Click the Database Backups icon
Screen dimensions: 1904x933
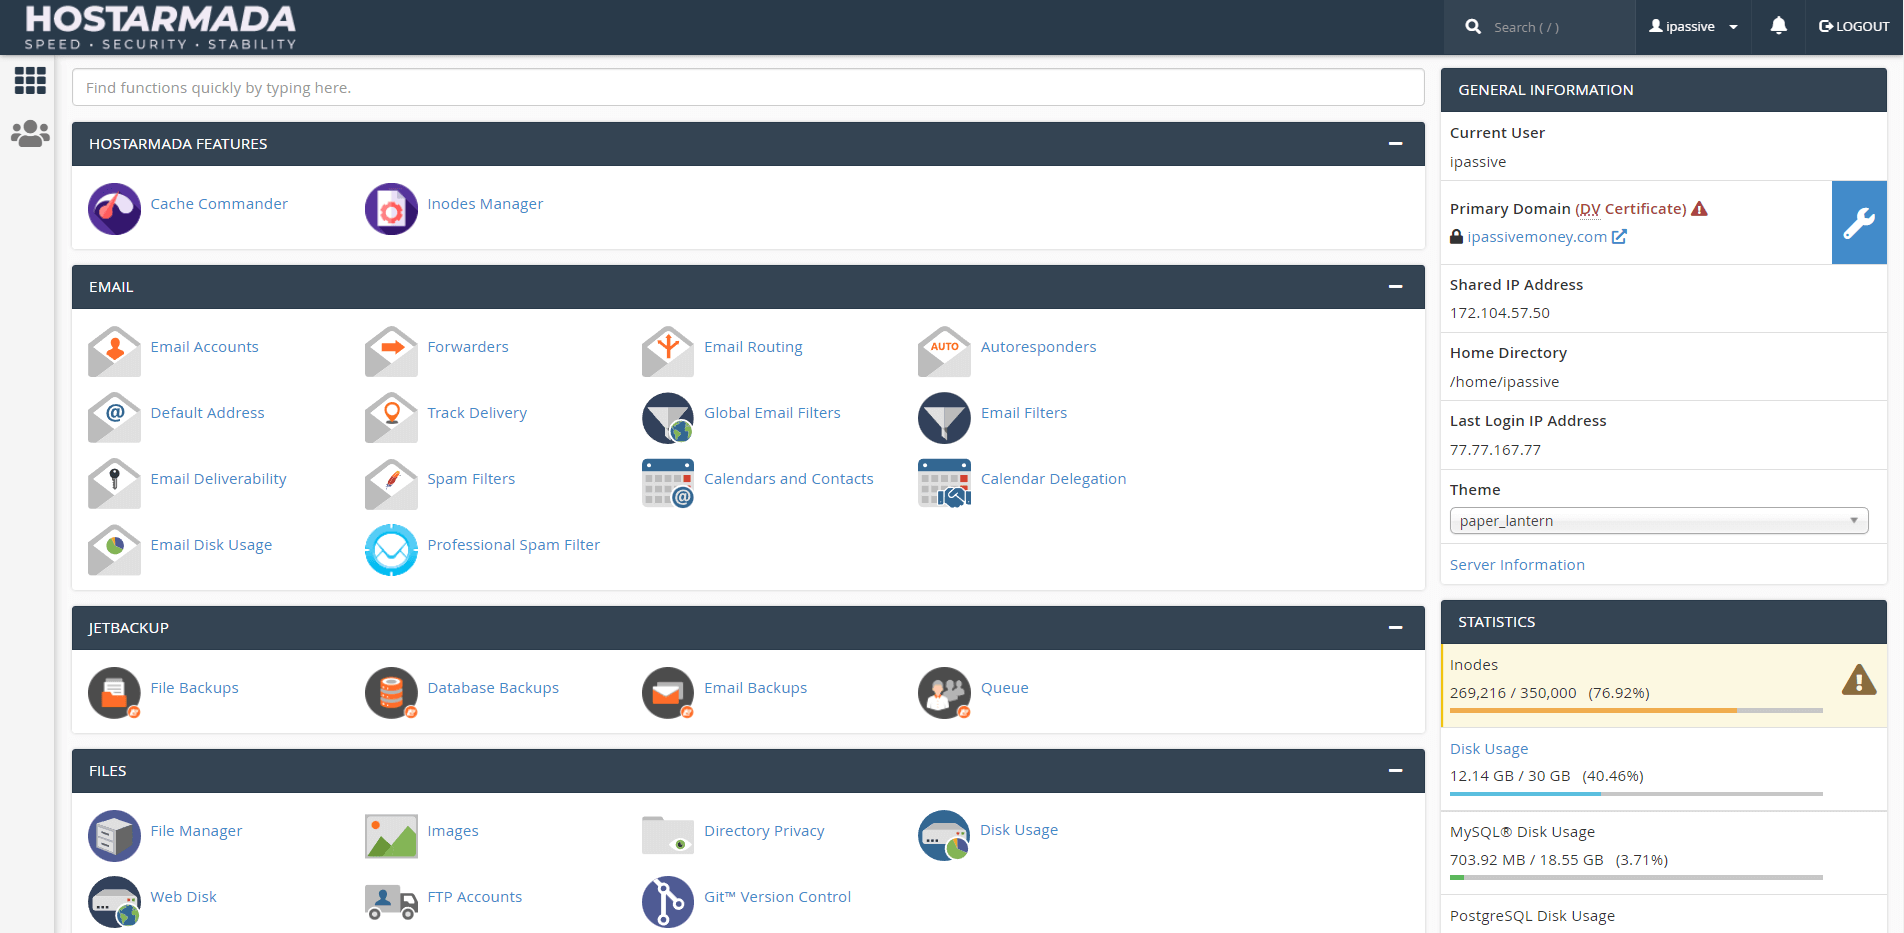[391, 692]
